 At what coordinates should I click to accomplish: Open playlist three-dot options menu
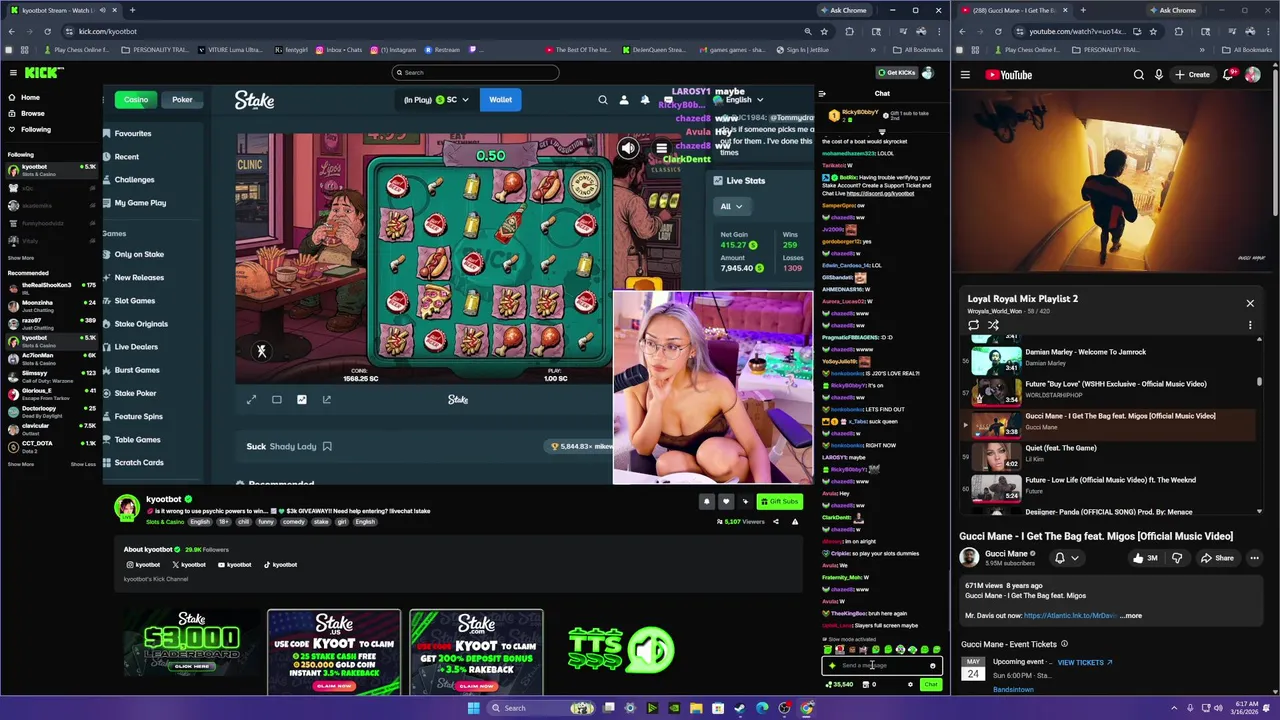pyautogui.click(x=1250, y=325)
